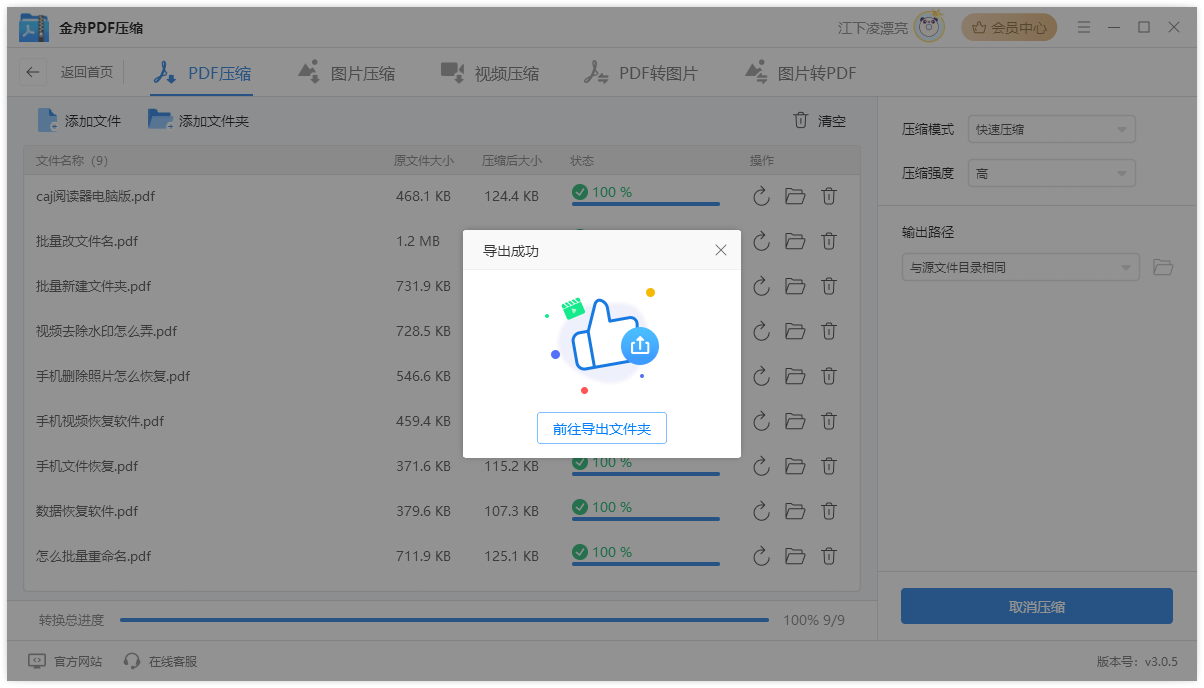Open the 输出路径 dropdown
Screen dimensions: 1204x688
(1020, 268)
